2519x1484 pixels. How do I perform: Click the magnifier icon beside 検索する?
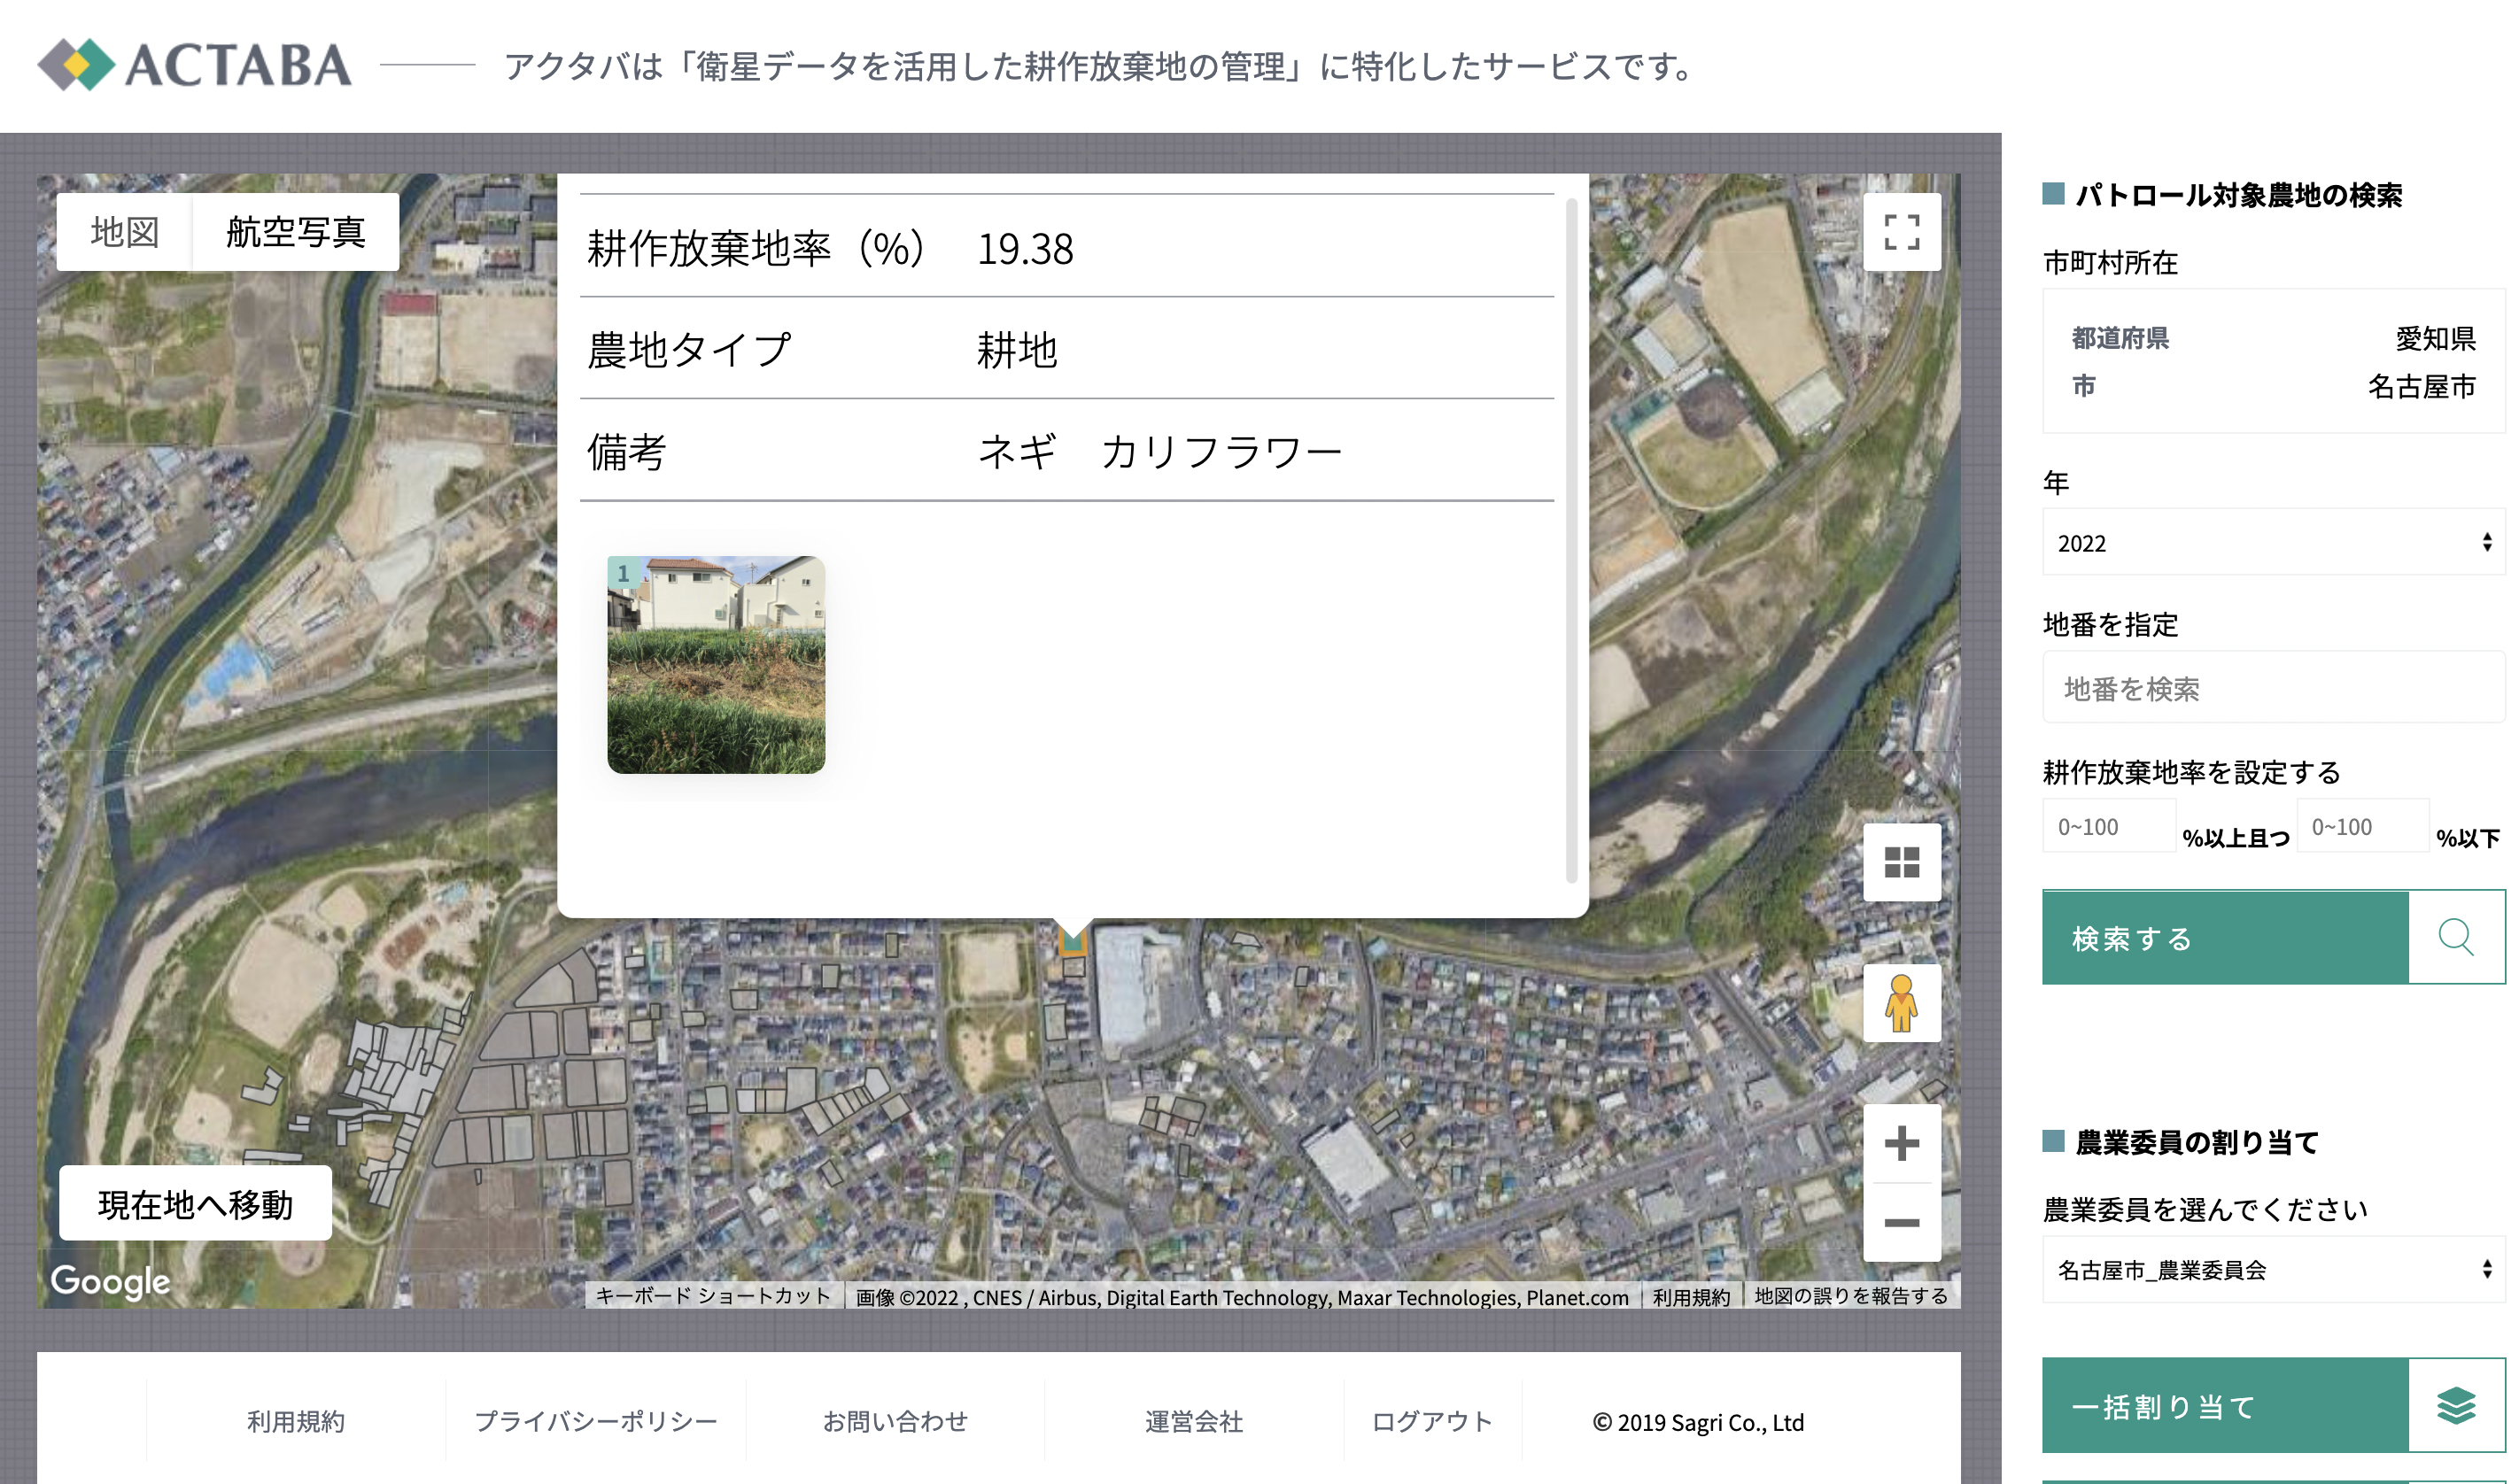(2455, 938)
